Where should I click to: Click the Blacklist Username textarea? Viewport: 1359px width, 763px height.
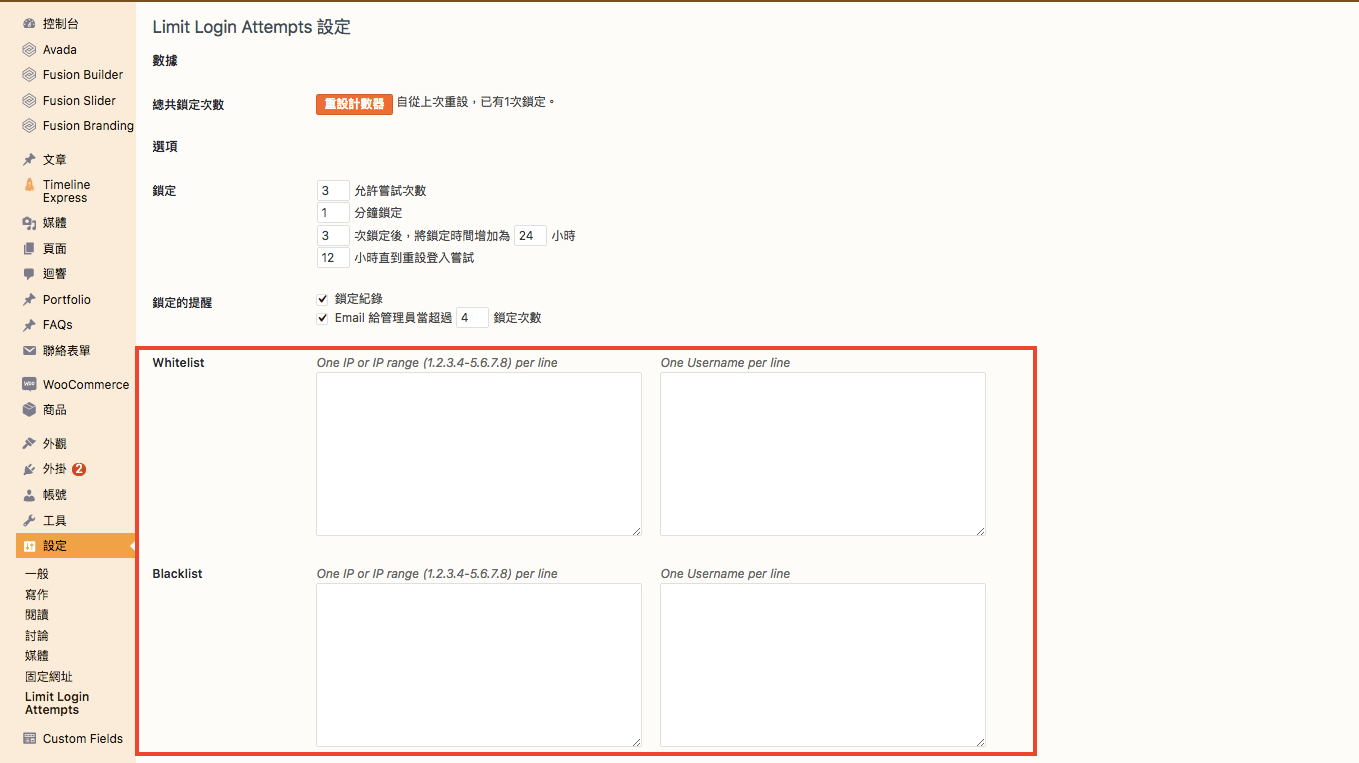(x=822, y=664)
